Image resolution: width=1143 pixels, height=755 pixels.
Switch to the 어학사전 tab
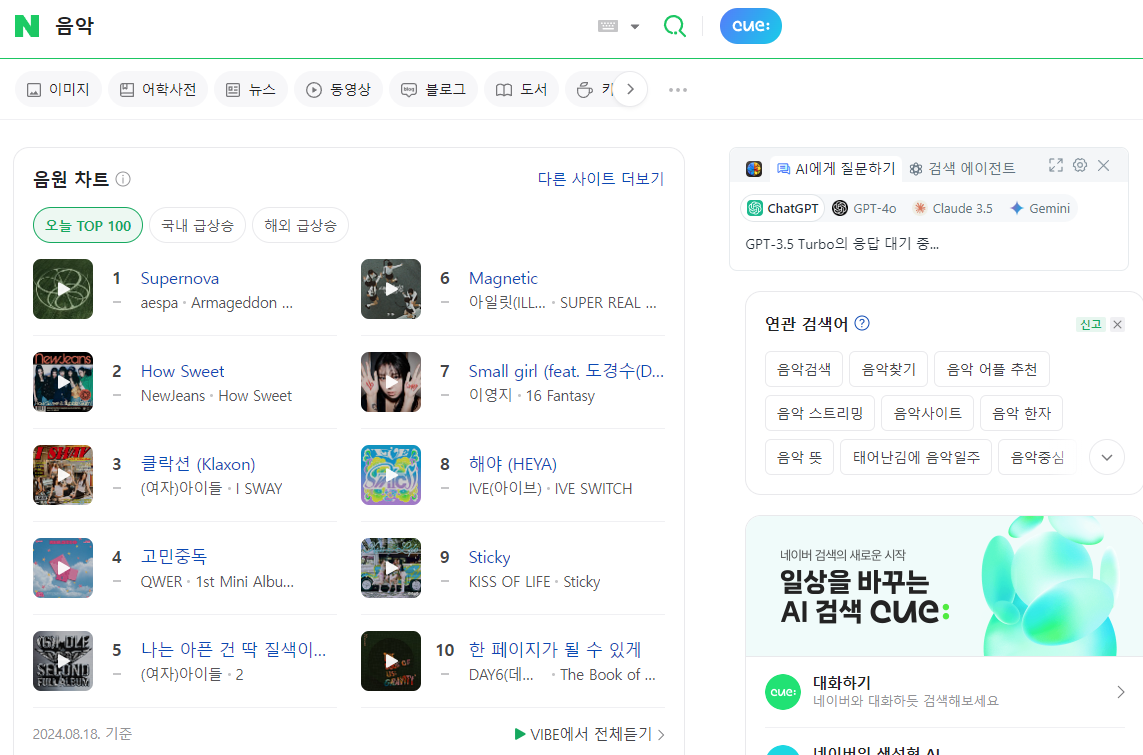[x=158, y=90]
